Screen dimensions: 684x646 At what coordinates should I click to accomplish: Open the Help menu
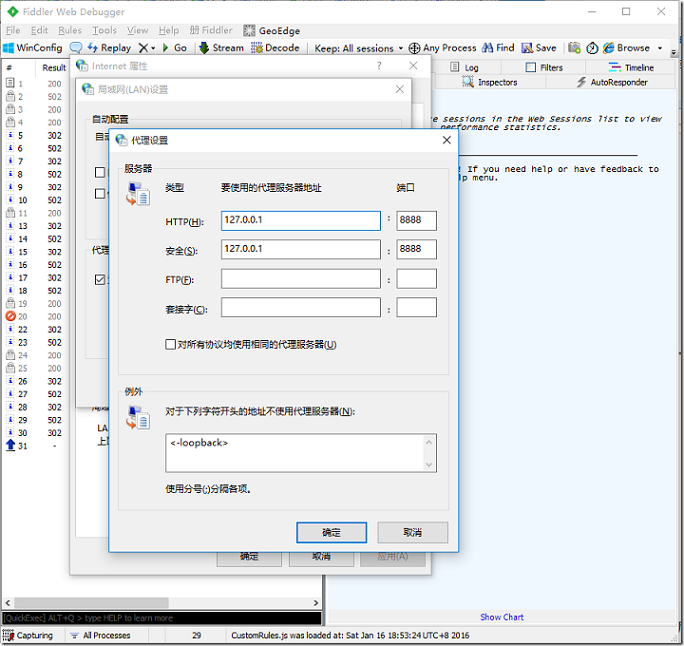coord(168,30)
